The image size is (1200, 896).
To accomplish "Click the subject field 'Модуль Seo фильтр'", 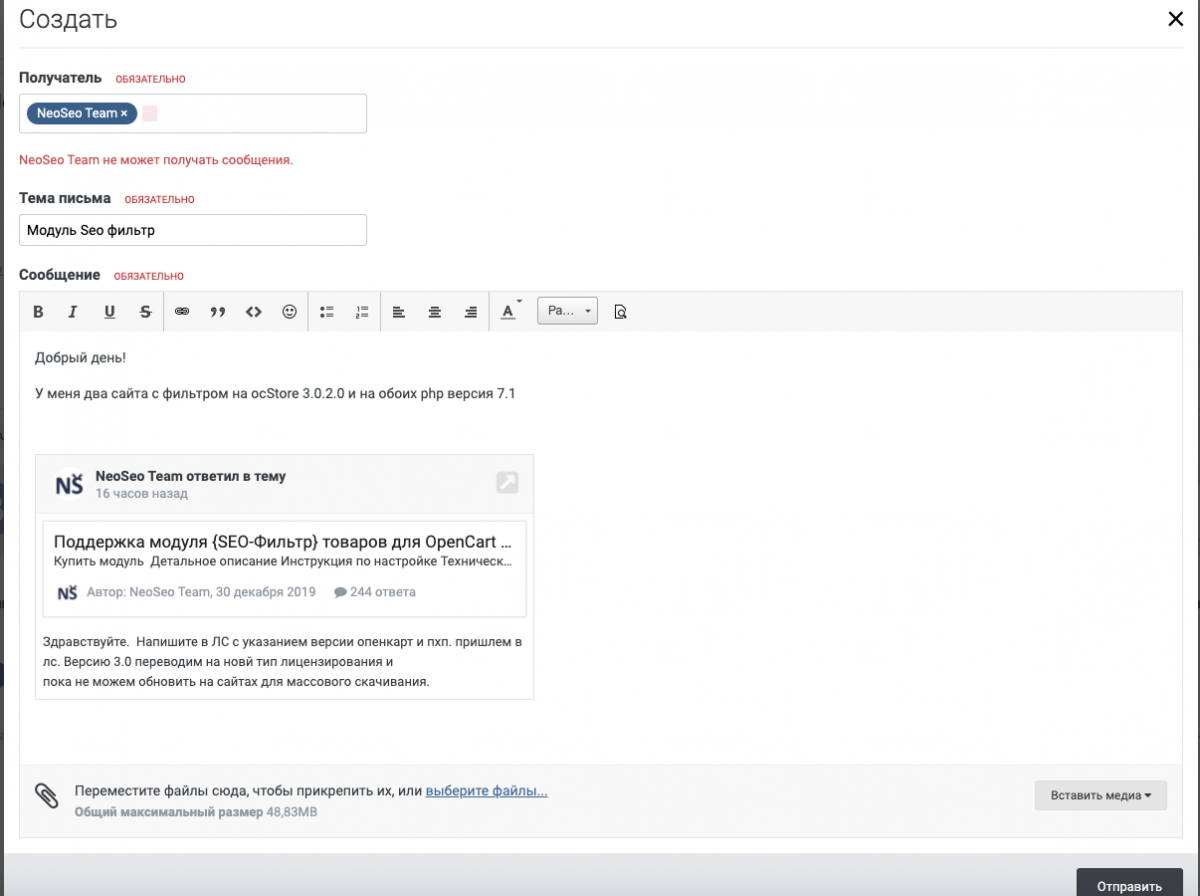I will 193,230.
